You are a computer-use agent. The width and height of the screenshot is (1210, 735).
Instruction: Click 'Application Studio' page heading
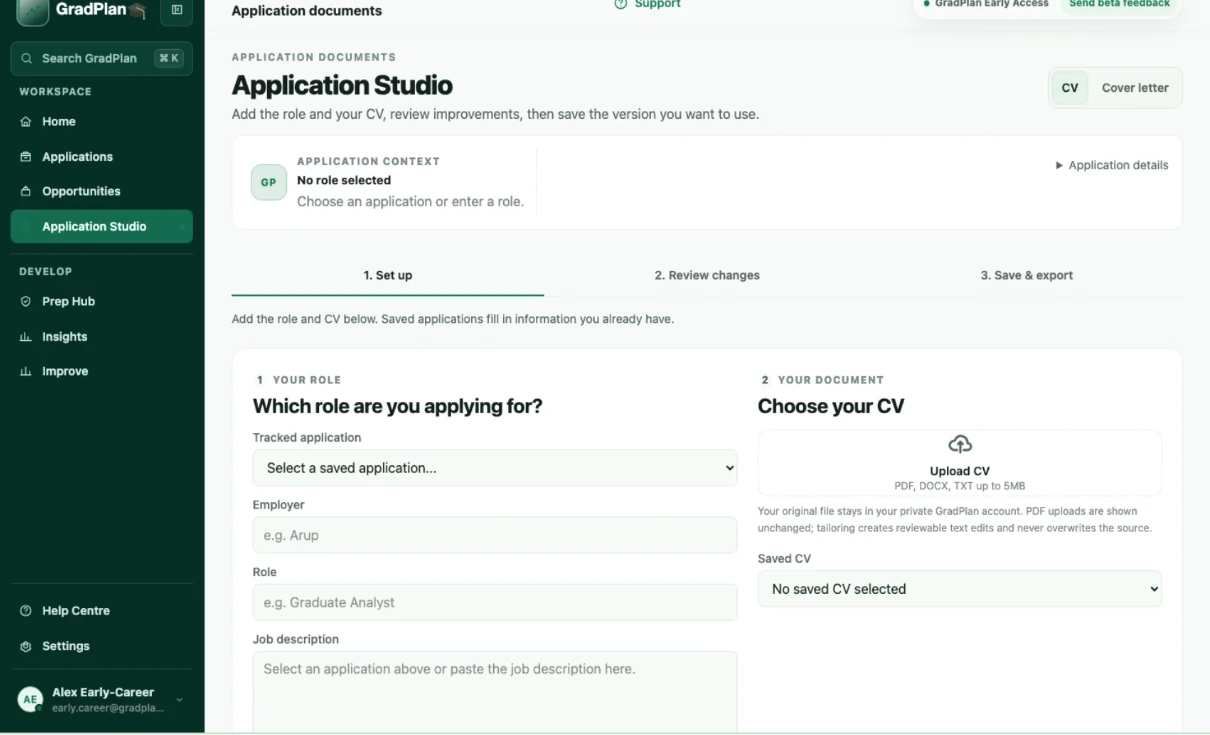[342, 85]
